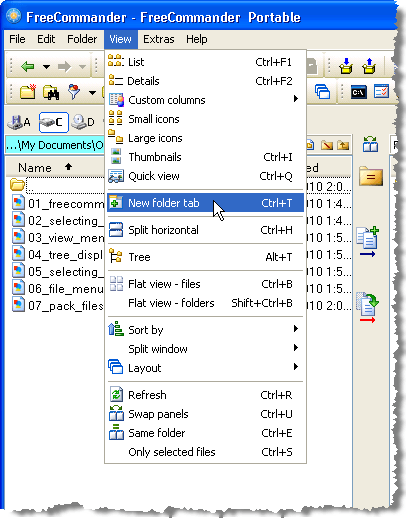Screen dimensions: 406x518
Task: Toggle Flat view - files
Action: [205, 284]
